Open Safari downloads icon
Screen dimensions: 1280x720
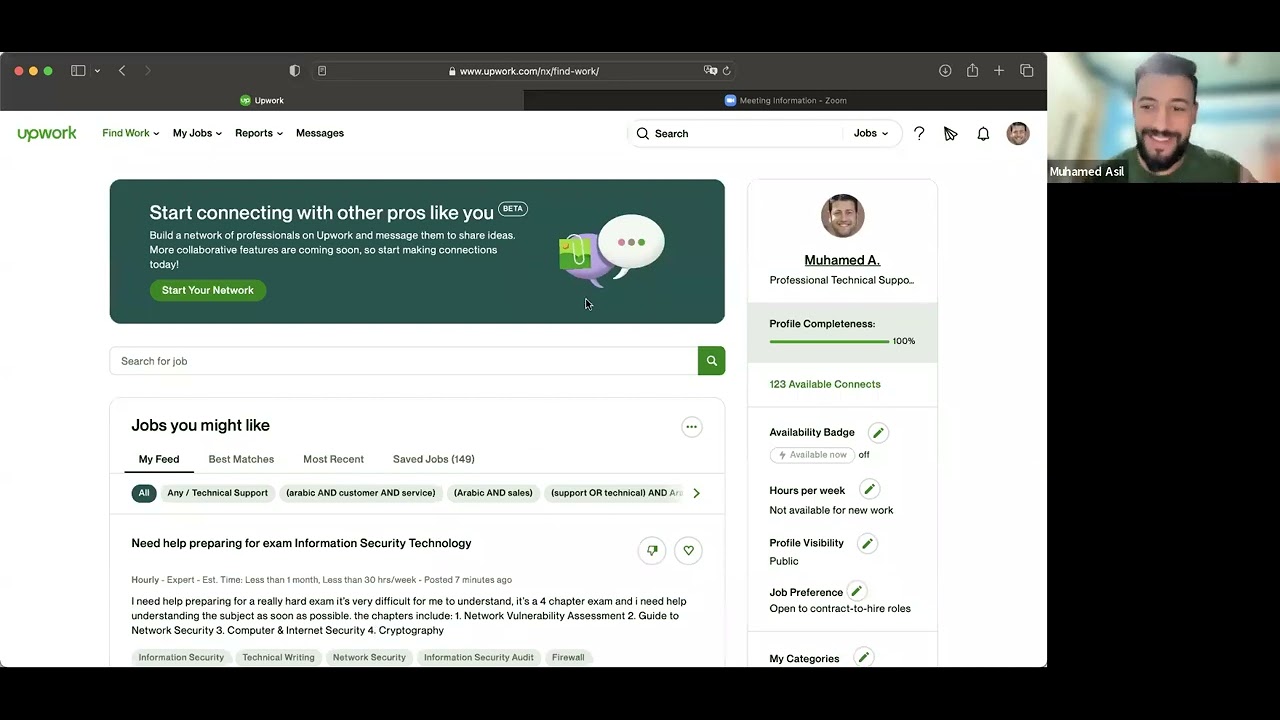coord(945,71)
